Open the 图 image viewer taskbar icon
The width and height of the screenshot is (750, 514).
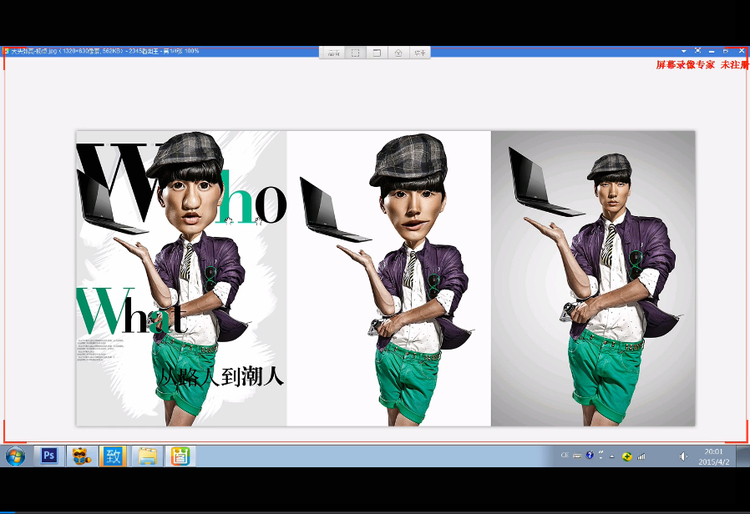point(180,456)
